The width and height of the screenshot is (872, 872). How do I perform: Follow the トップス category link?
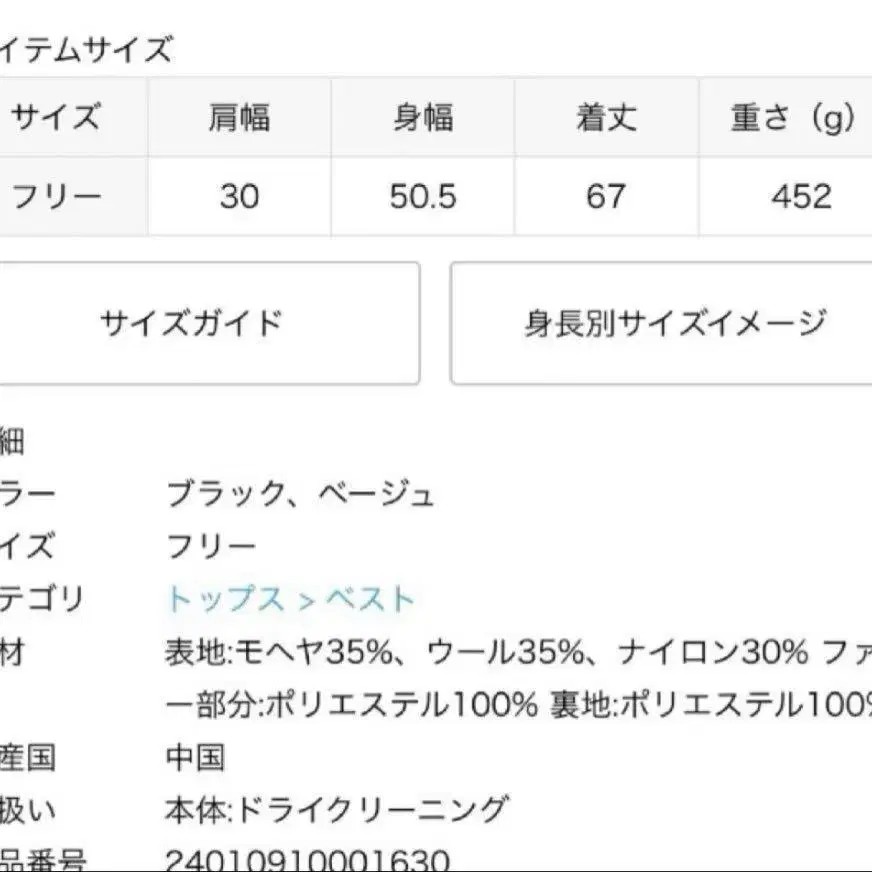(225, 599)
